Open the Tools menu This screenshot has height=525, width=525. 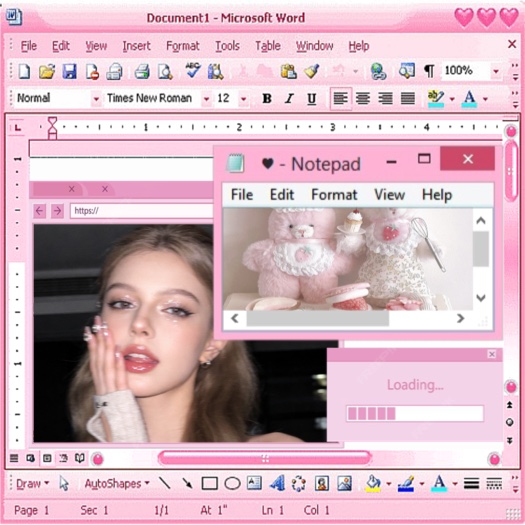click(227, 46)
